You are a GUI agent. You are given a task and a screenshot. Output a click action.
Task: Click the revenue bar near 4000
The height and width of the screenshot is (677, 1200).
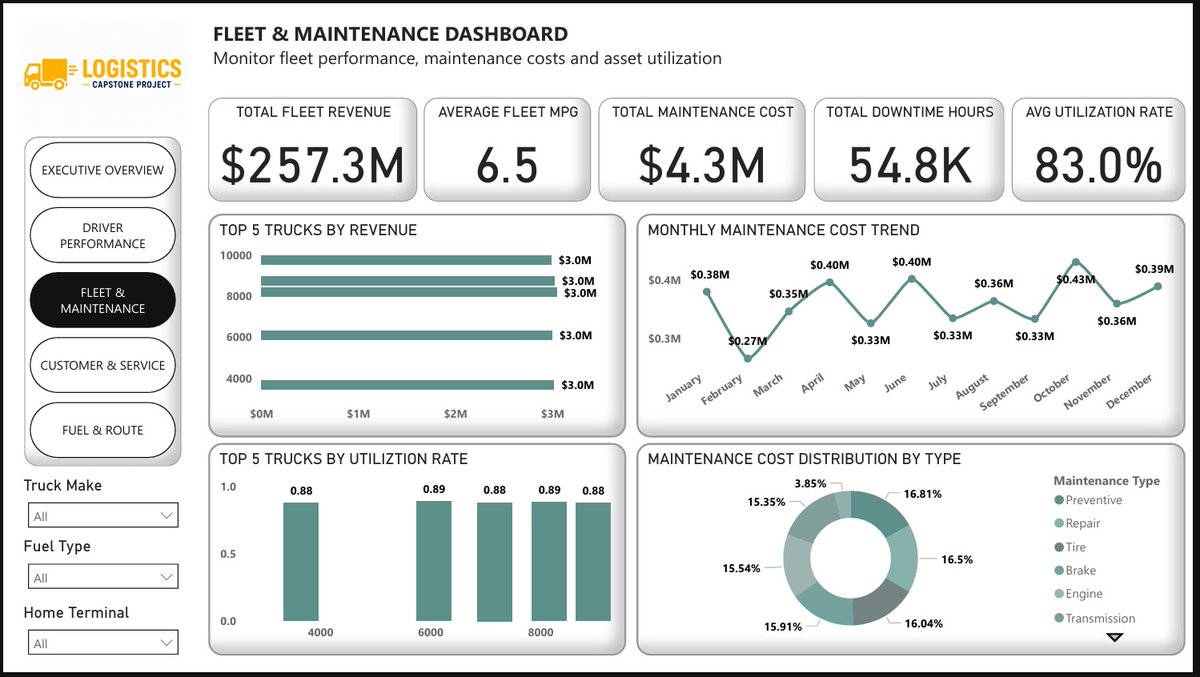coord(407,384)
